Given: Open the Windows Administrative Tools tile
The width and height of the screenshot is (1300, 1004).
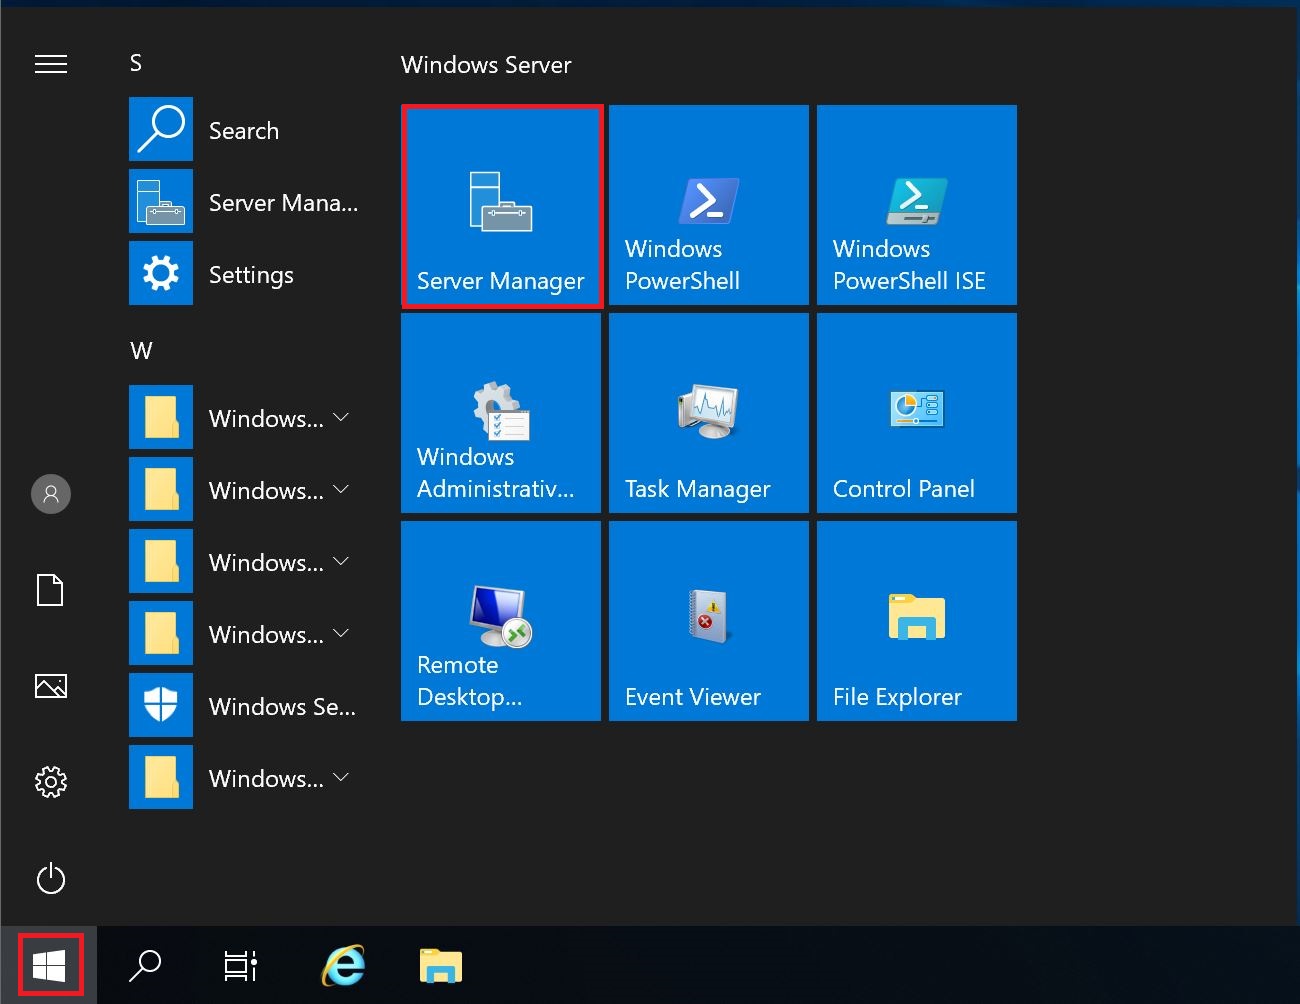Looking at the screenshot, I should [500, 413].
